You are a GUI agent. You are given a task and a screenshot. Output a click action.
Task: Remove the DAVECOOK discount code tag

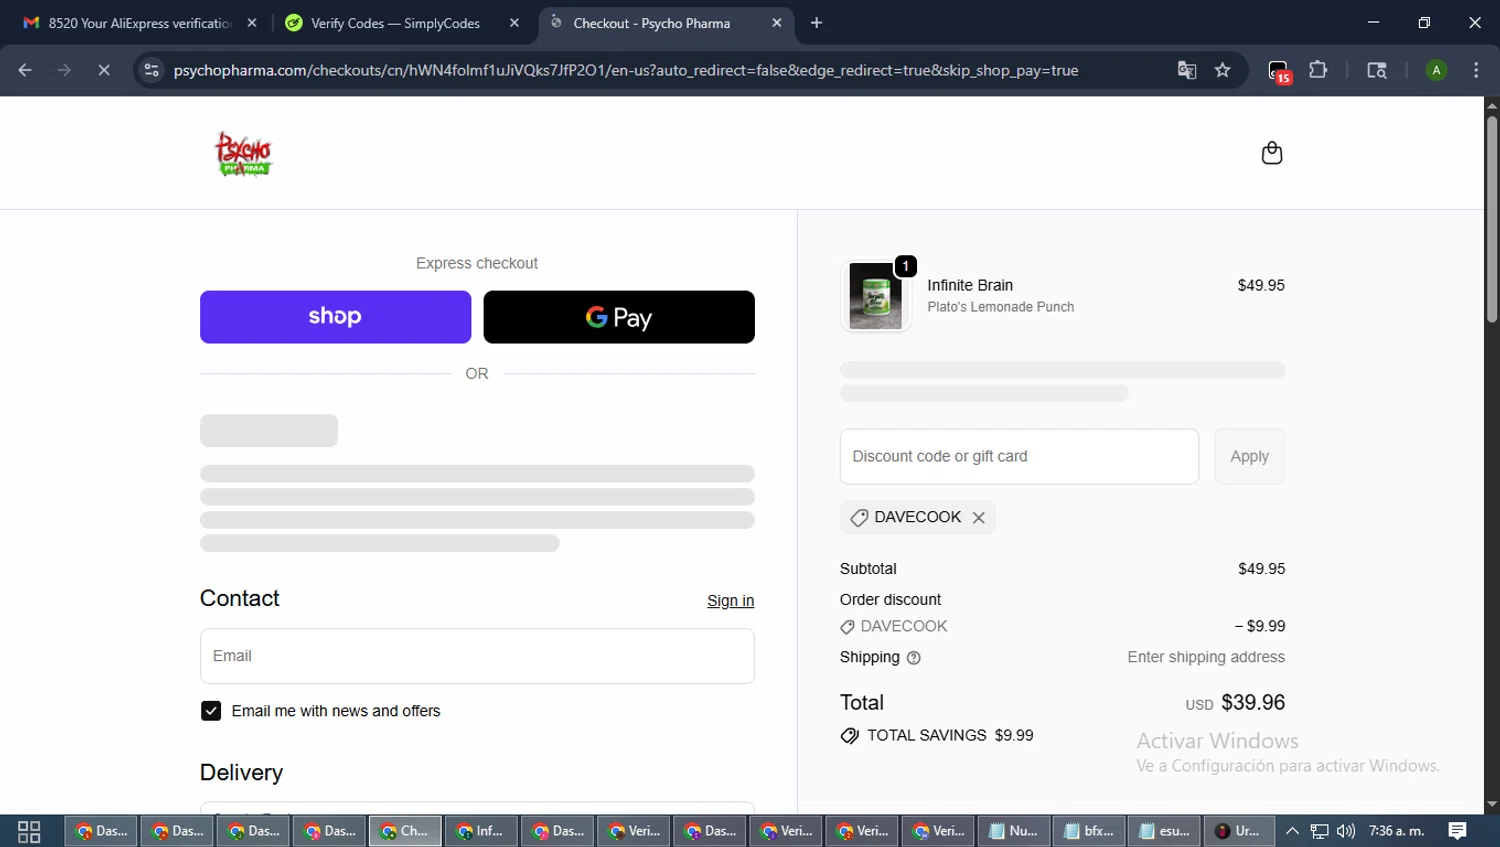click(979, 517)
